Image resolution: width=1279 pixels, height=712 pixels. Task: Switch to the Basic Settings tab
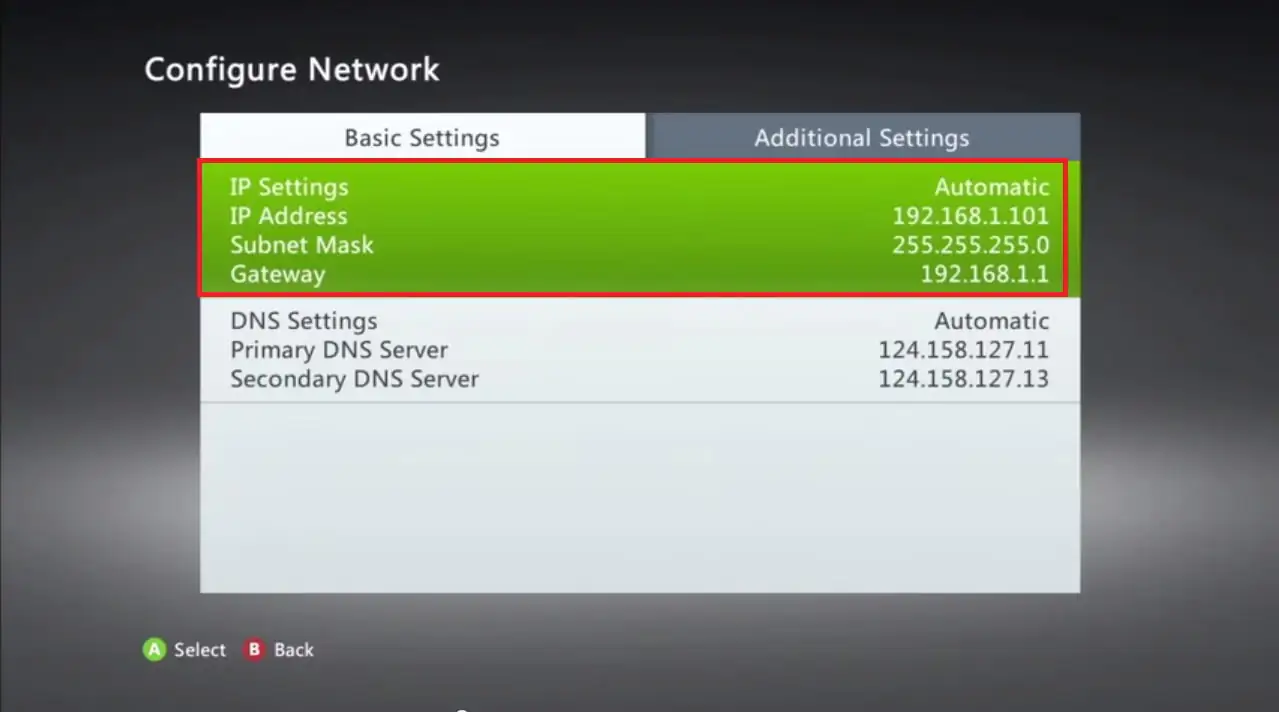[421, 137]
